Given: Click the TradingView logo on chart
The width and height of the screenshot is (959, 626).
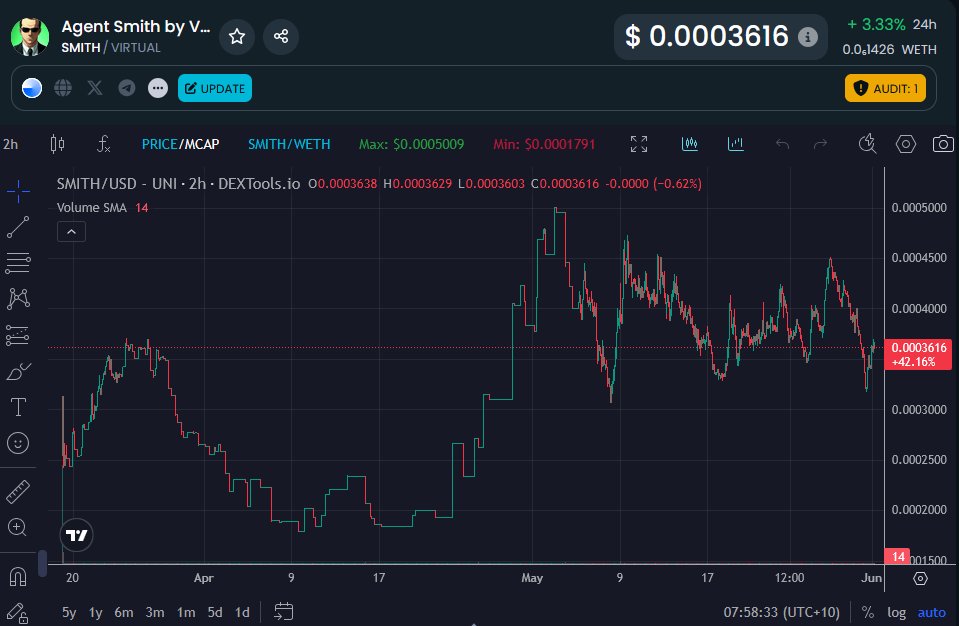Looking at the screenshot, I should (x=76, y=536).
